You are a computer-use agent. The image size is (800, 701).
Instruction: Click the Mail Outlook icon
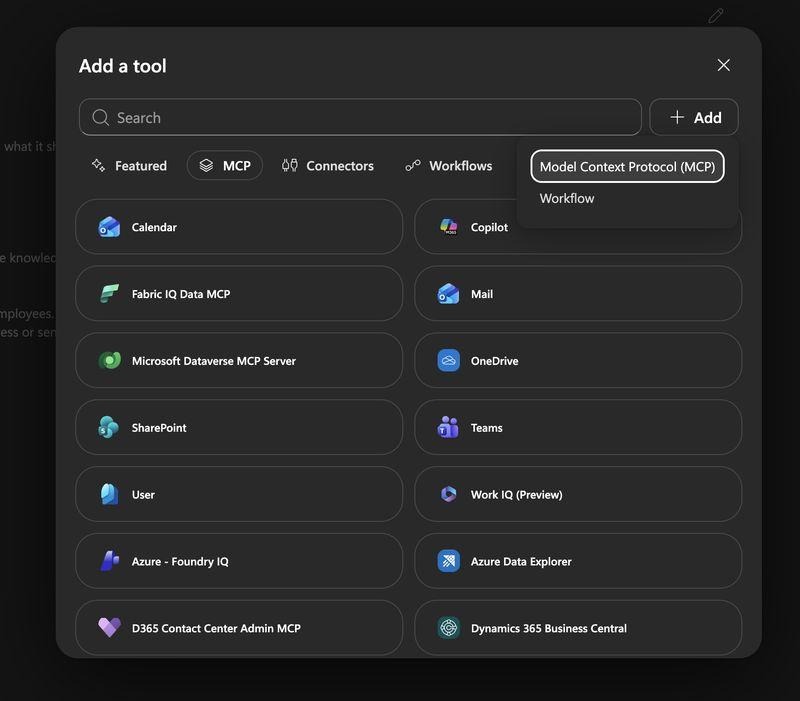(448, 294)
